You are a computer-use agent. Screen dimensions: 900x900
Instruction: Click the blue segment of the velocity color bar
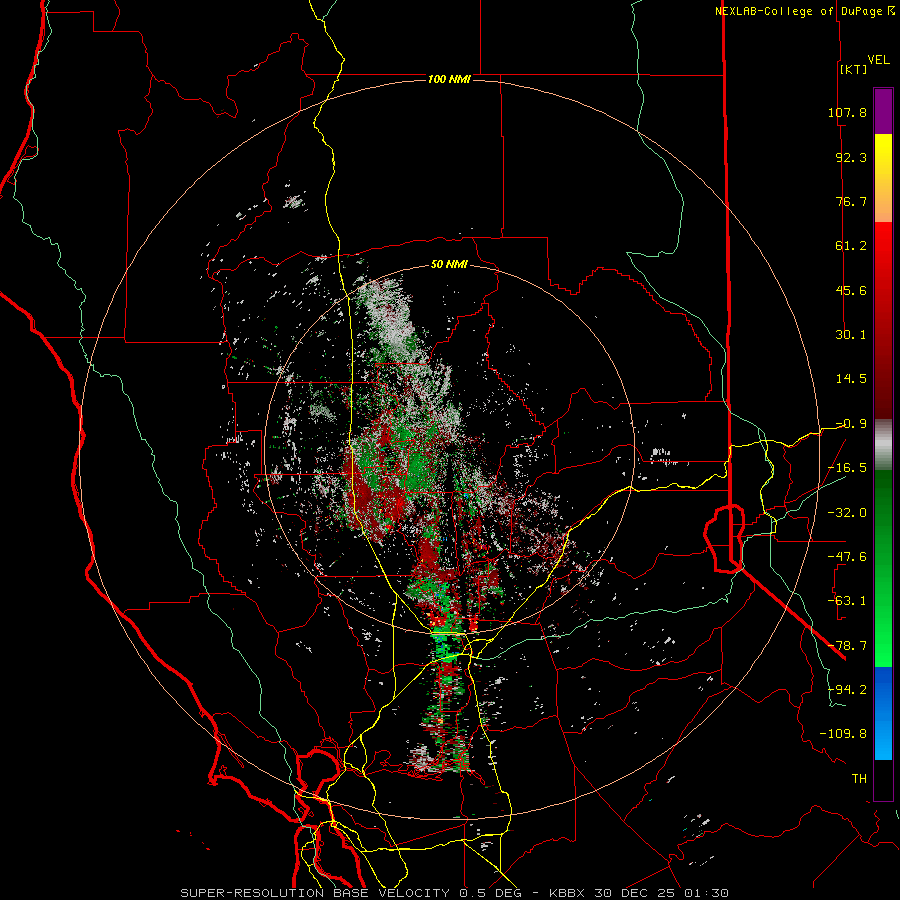point(883,713)
